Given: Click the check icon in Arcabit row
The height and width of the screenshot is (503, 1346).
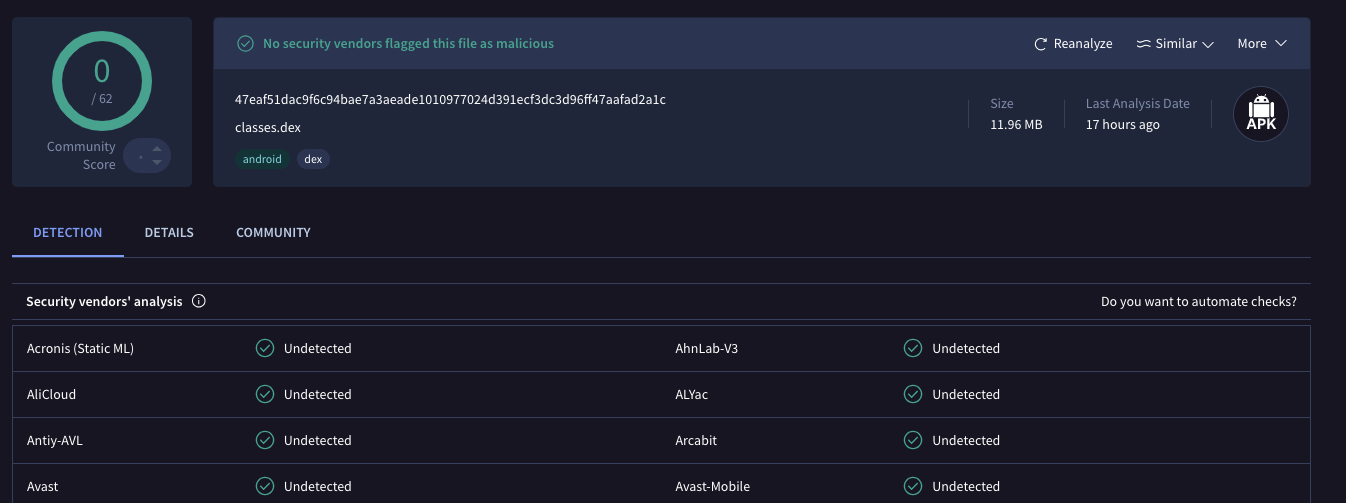Looking at the screenshot, I should (x=913, y=440).
